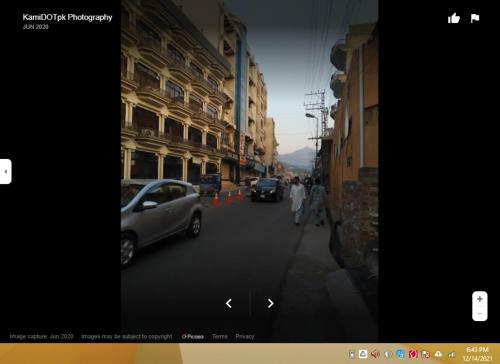Click 'Image capture: Jun 2020' text
The width and height of the screenshot is (500, 364).
41,336
